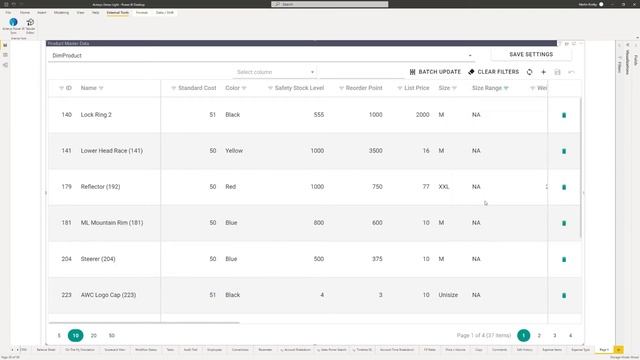This screenshot has width=640, height=360.
Task: Click the BATCH UPDATE button
Action: click(435, 72)
